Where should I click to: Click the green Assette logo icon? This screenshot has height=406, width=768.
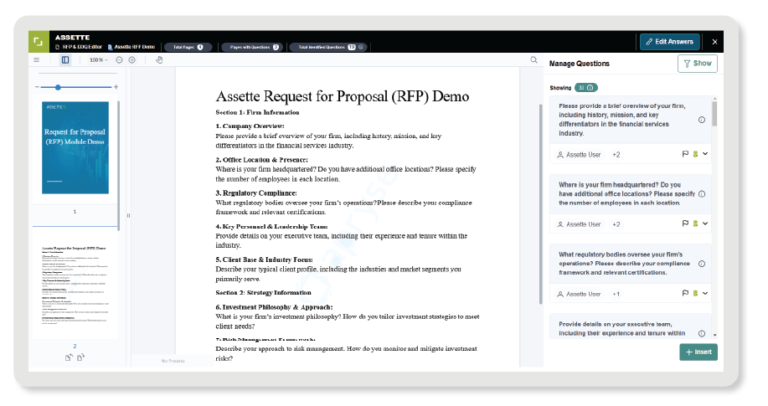[x=39, y=42]
